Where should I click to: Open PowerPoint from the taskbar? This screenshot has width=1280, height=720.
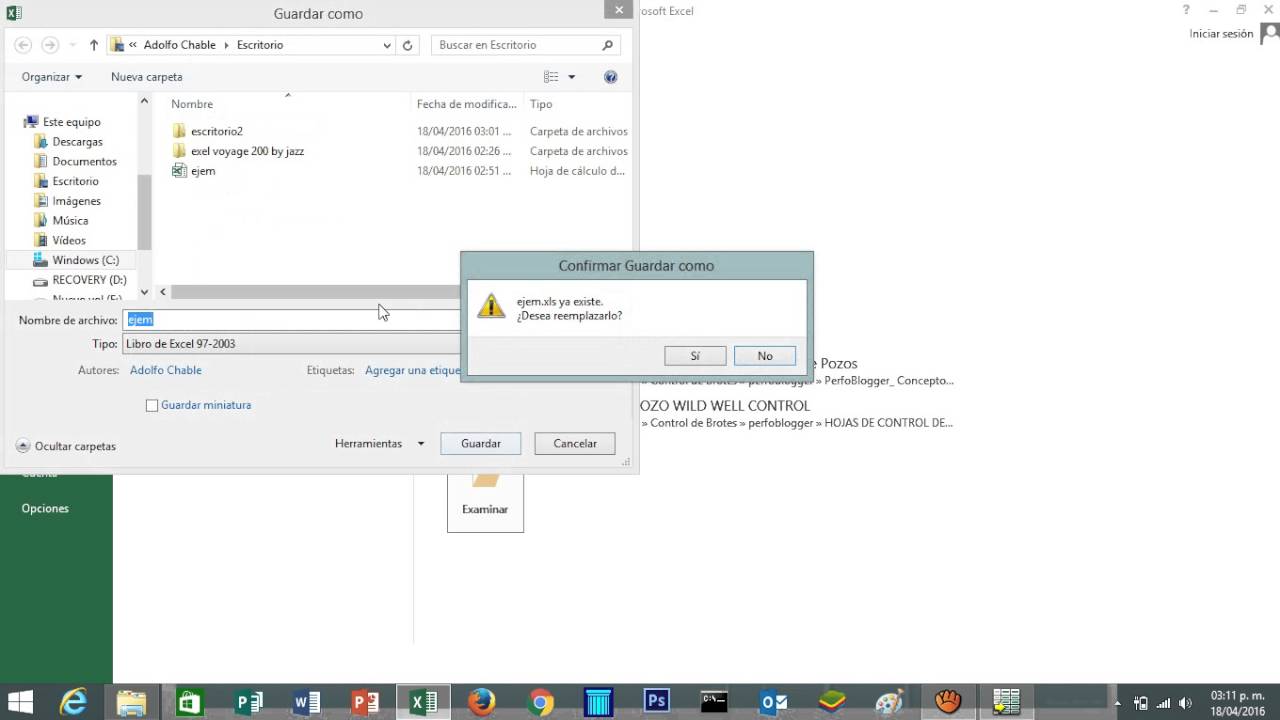(x=365, y=702)
